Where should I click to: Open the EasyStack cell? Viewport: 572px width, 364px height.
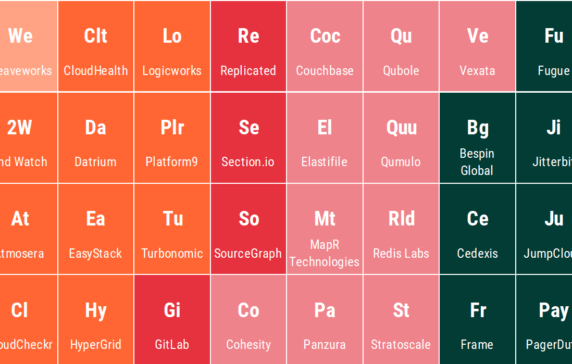[96, 229]
